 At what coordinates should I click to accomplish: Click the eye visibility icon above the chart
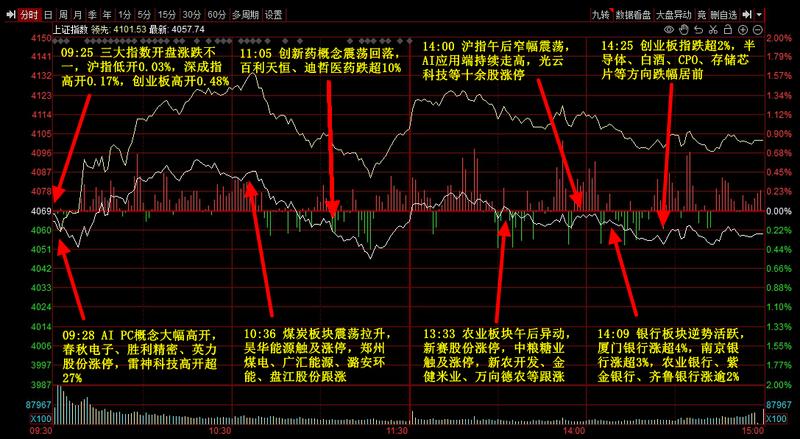(x=669, y=30)
